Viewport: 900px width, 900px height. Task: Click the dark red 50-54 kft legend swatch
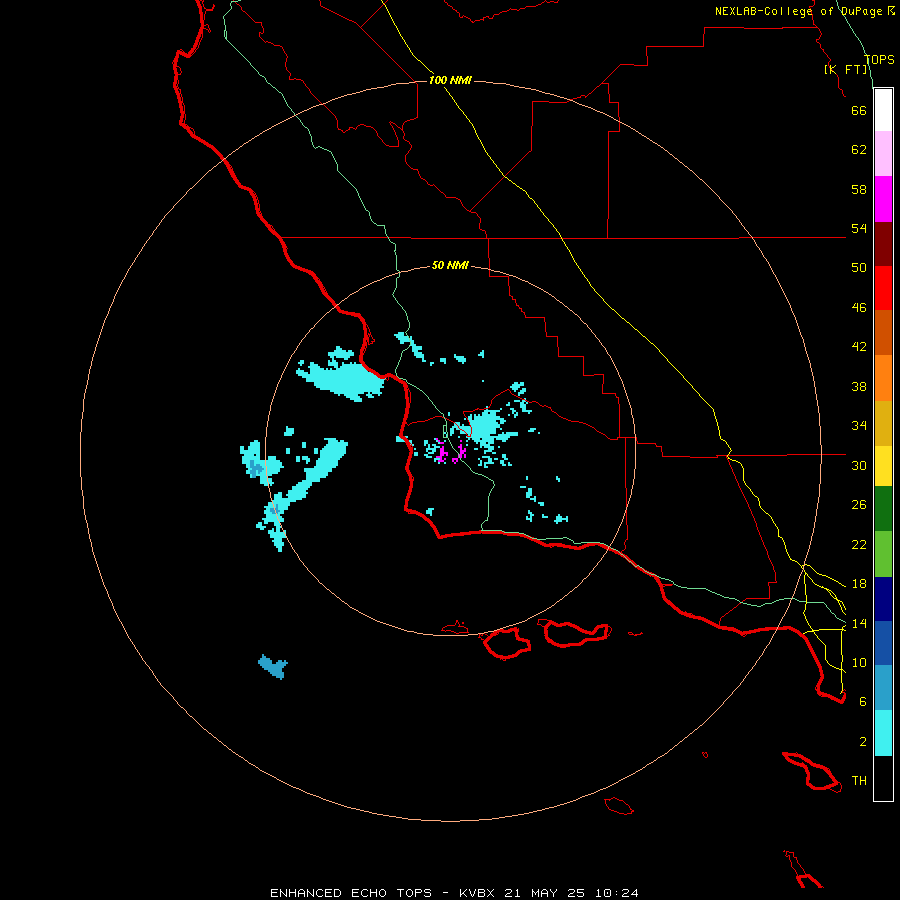(883, 243)
